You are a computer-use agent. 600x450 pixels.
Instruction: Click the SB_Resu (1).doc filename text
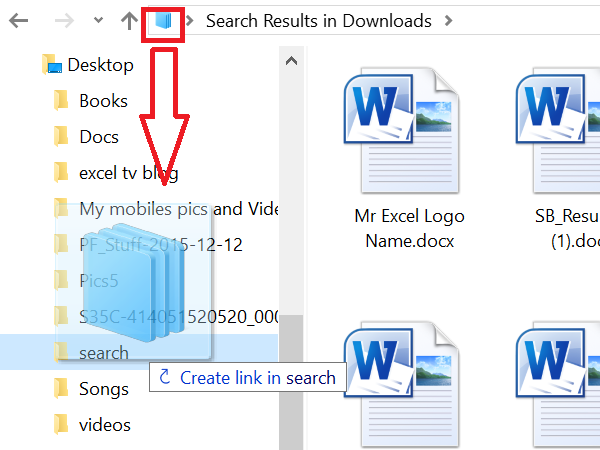567,228
